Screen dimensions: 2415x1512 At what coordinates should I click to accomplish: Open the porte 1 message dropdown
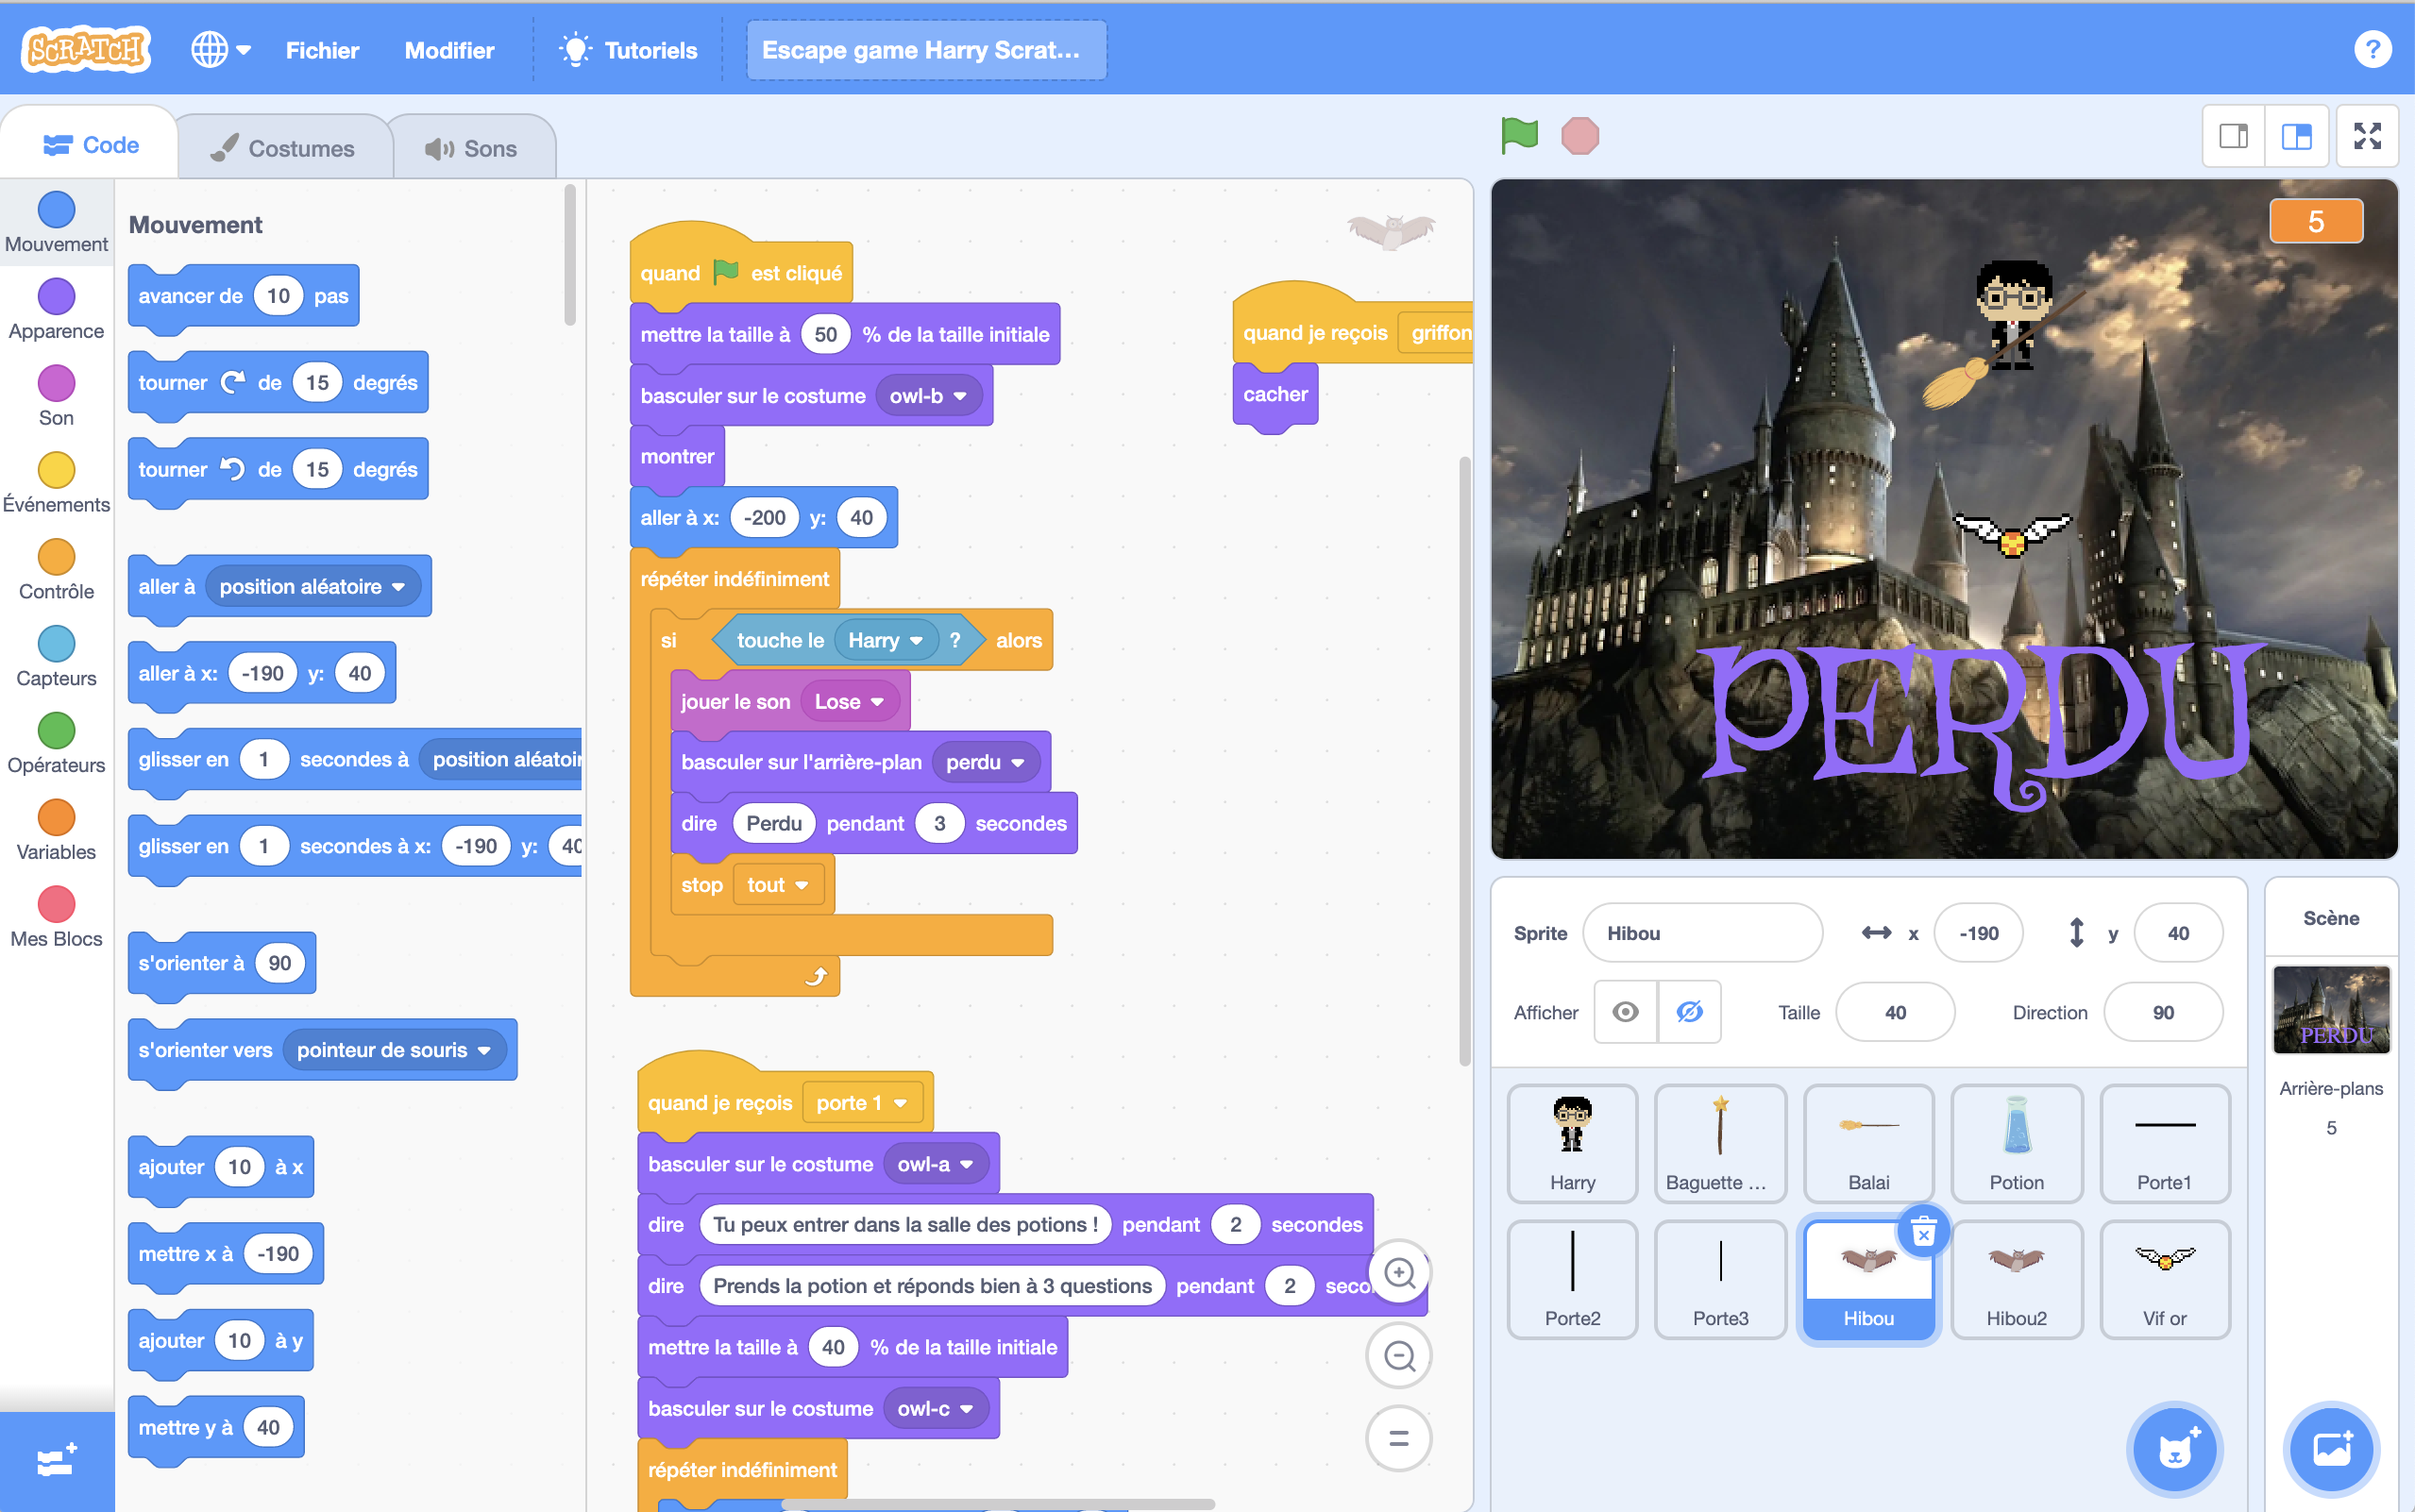click(861, 1103)
